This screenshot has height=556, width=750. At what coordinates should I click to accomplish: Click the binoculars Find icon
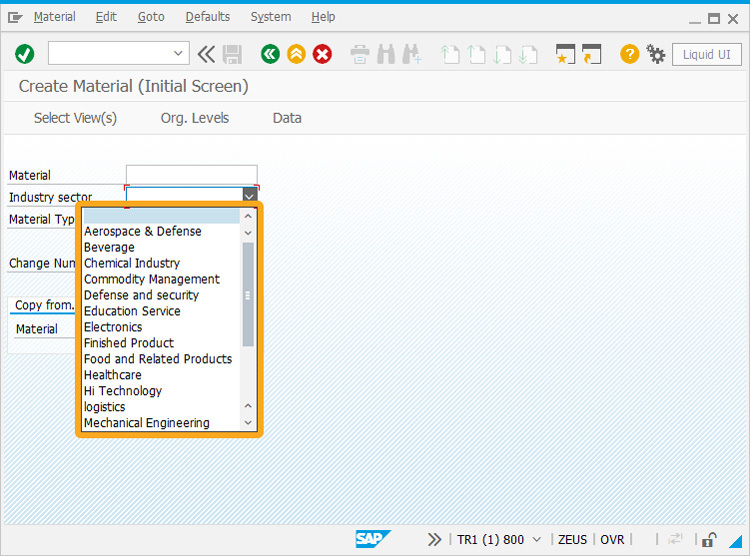tap(385, 54)
